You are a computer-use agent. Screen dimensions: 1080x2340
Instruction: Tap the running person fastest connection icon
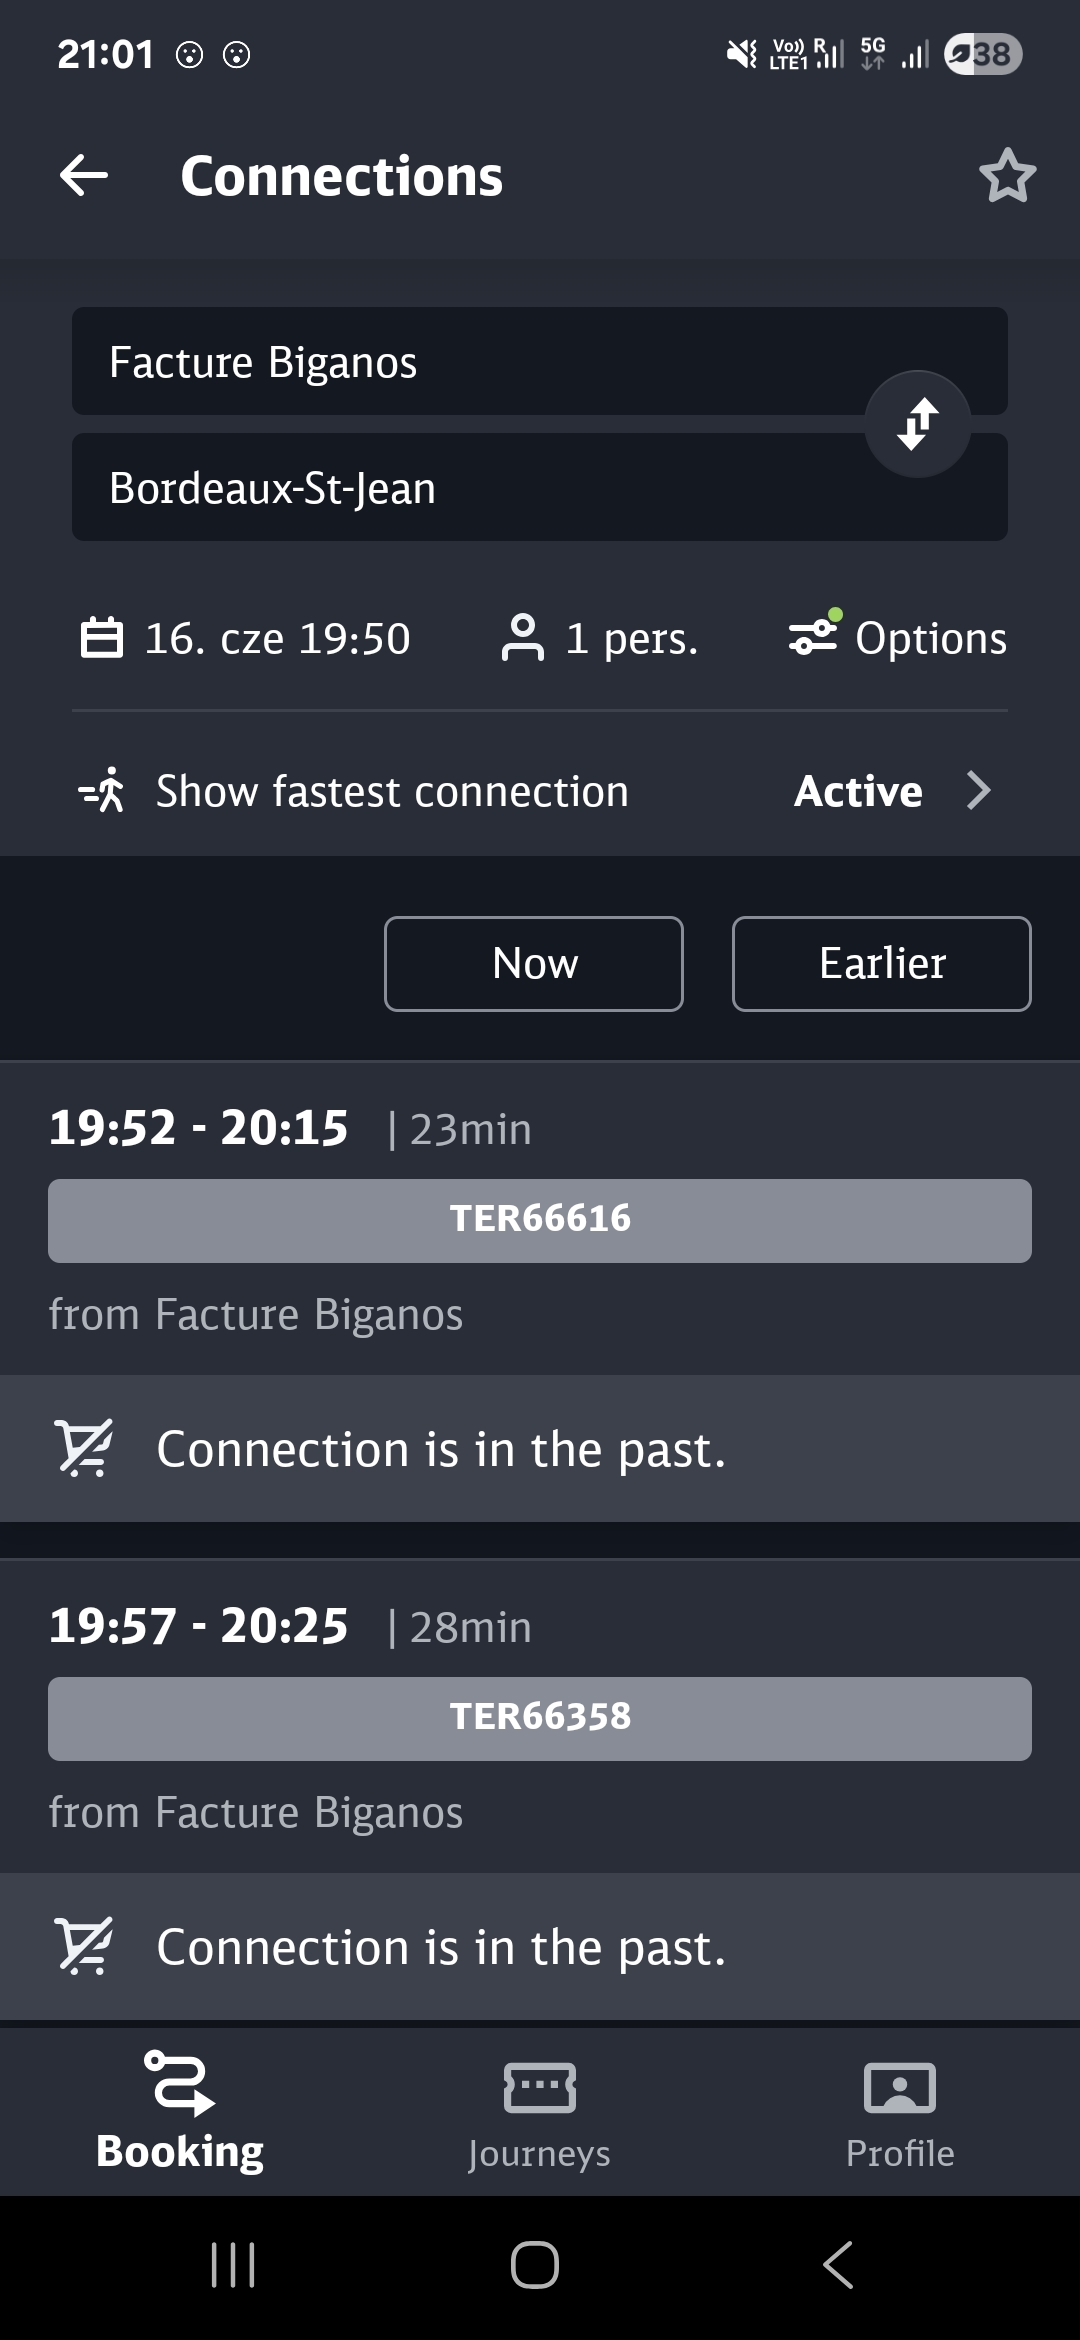(x=102, y=791)
